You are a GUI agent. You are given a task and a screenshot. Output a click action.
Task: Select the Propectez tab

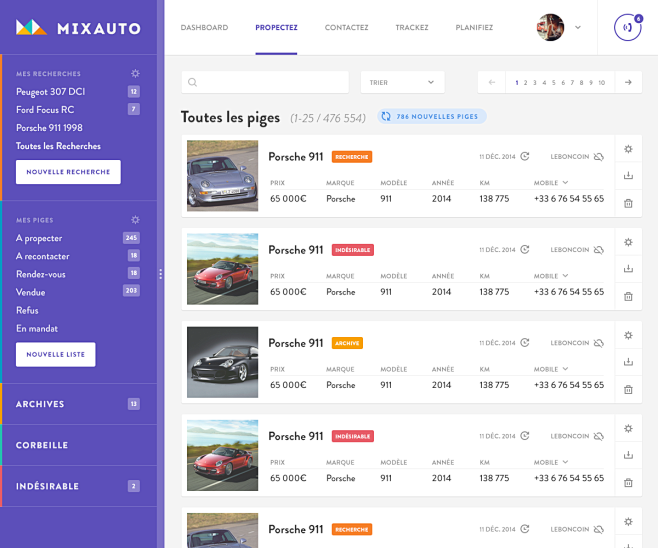point(276,28)
